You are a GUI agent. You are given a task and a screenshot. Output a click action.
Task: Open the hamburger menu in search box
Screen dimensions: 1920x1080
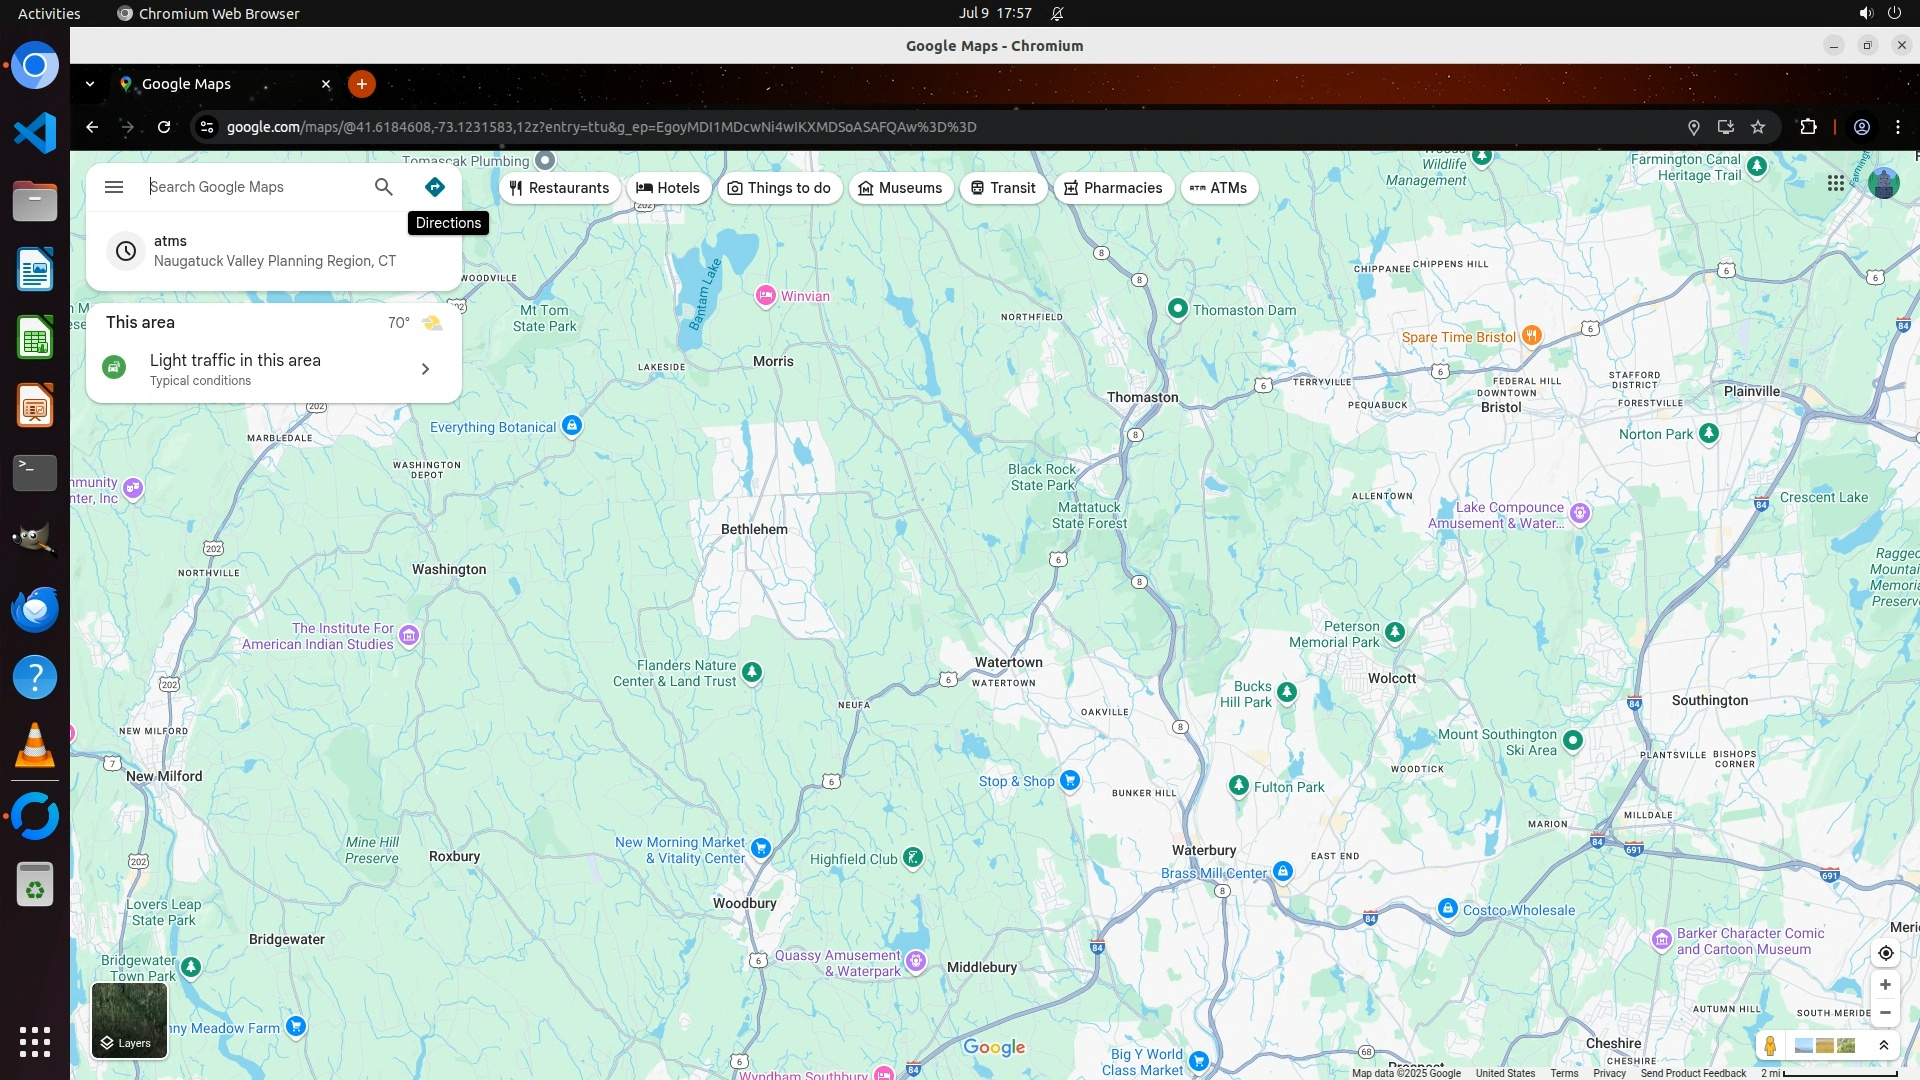click(x=114, y=187)
